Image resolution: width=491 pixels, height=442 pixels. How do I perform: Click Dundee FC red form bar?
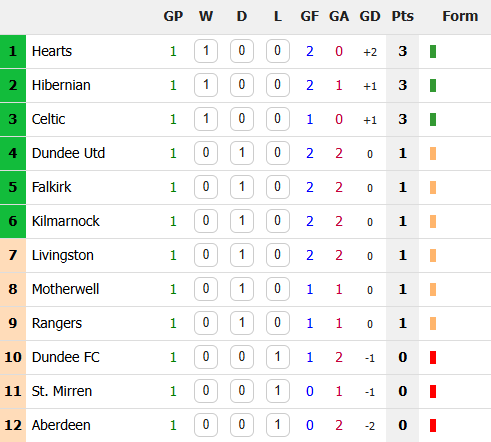coord(433,357)
